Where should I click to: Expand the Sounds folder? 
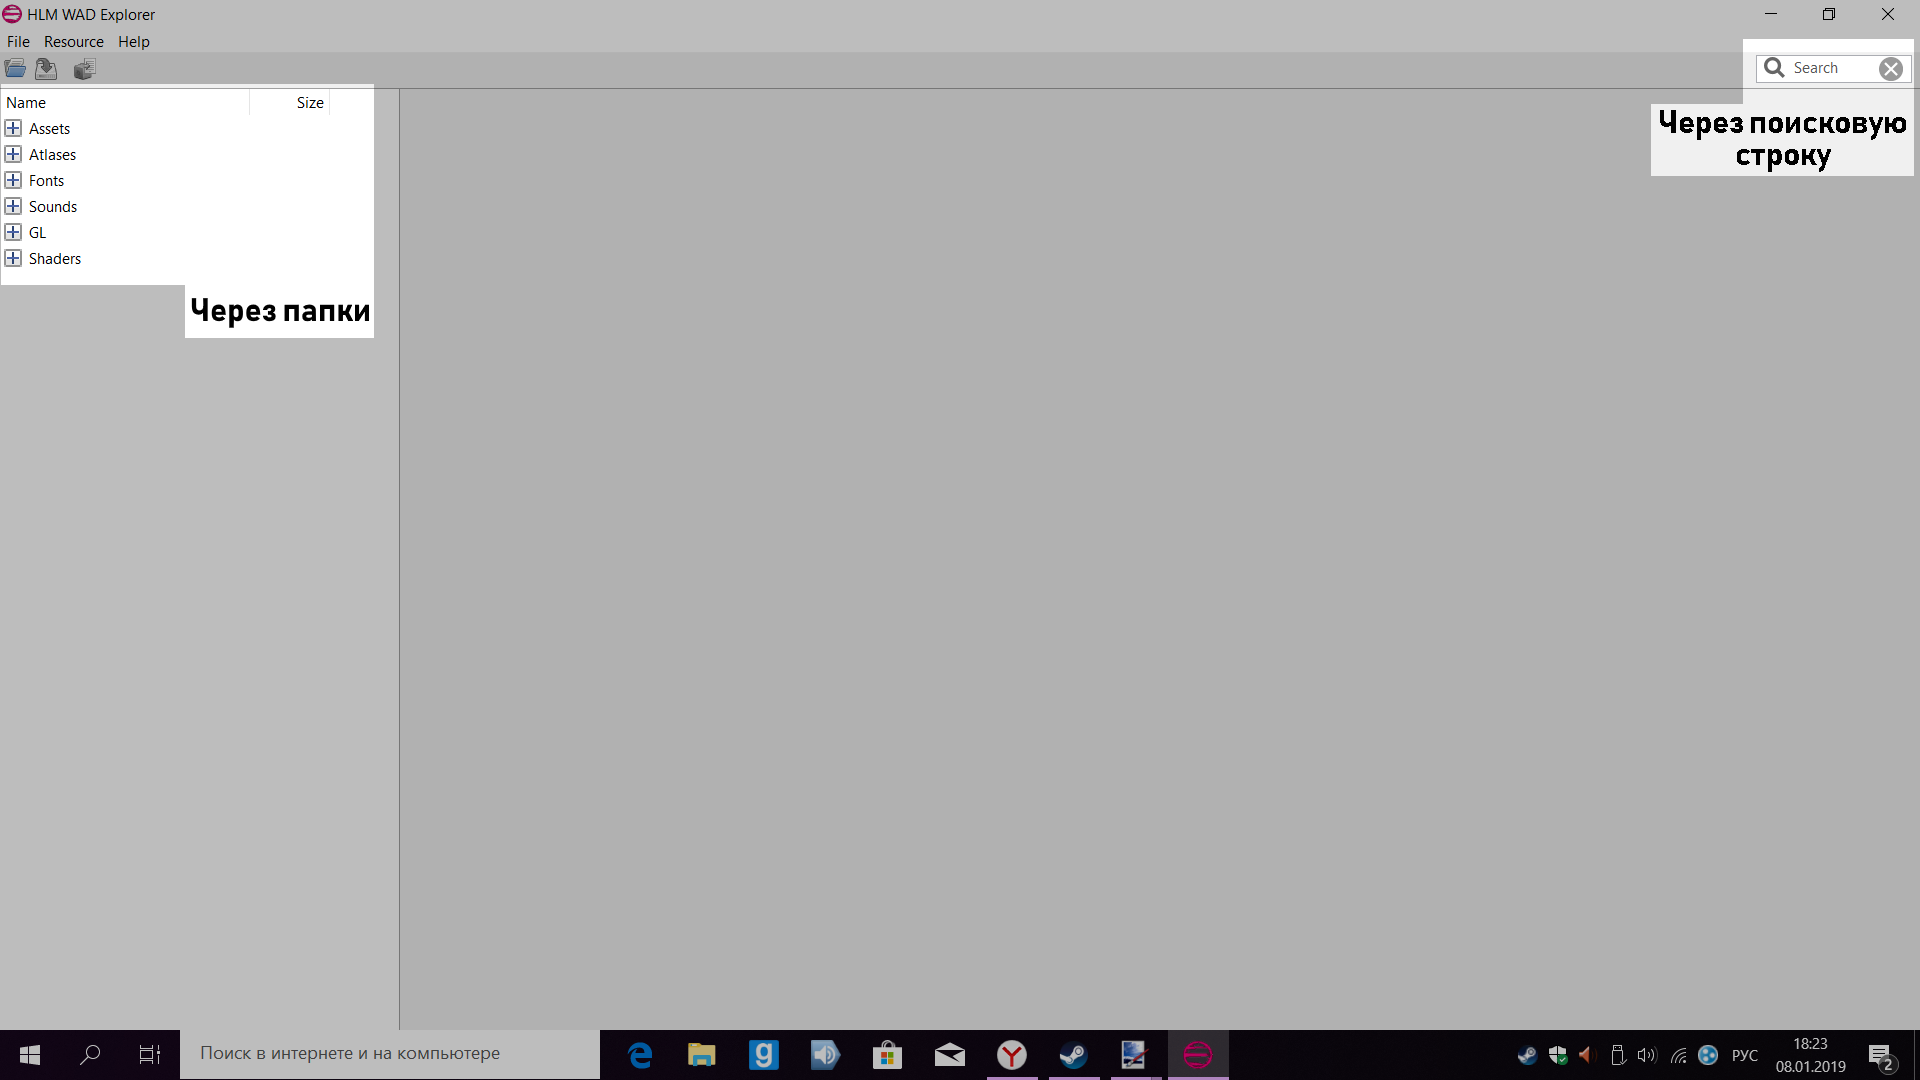[13, 207]
